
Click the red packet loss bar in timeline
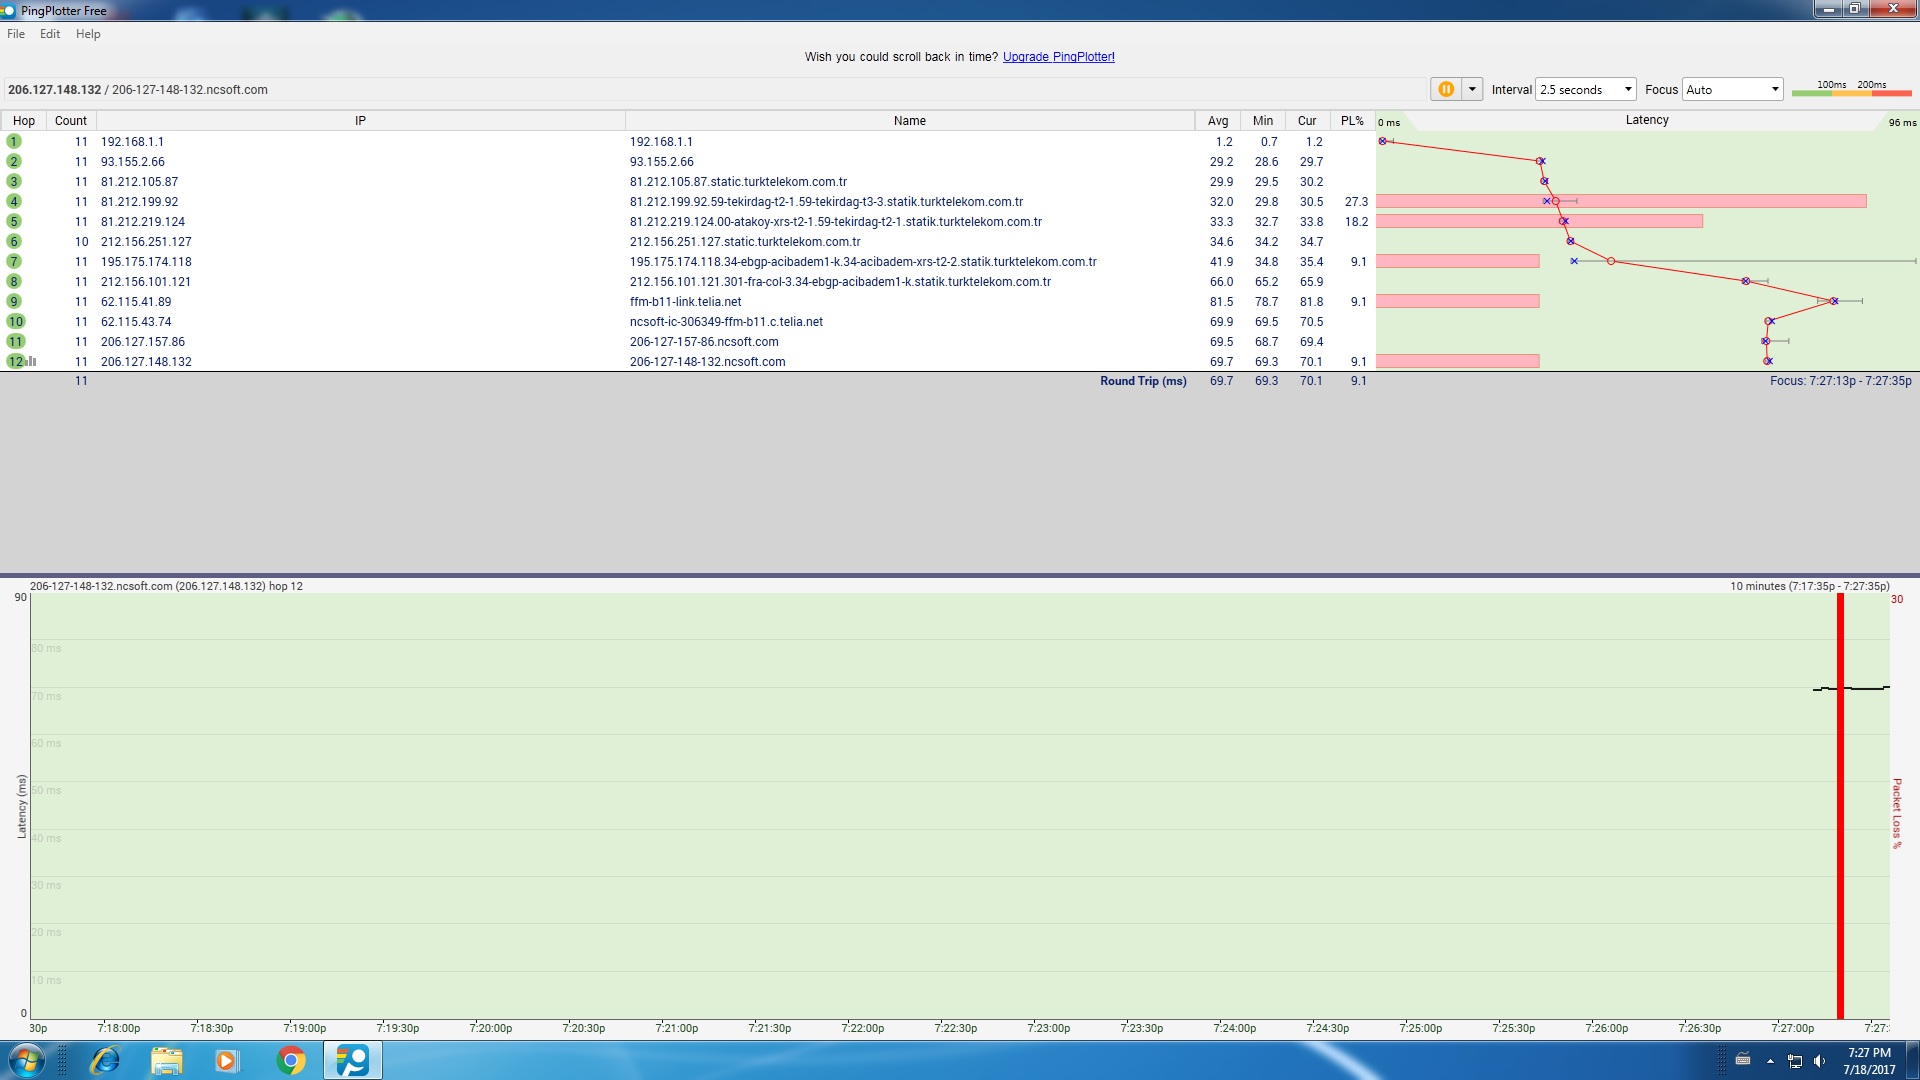[x=1840, y=806]
